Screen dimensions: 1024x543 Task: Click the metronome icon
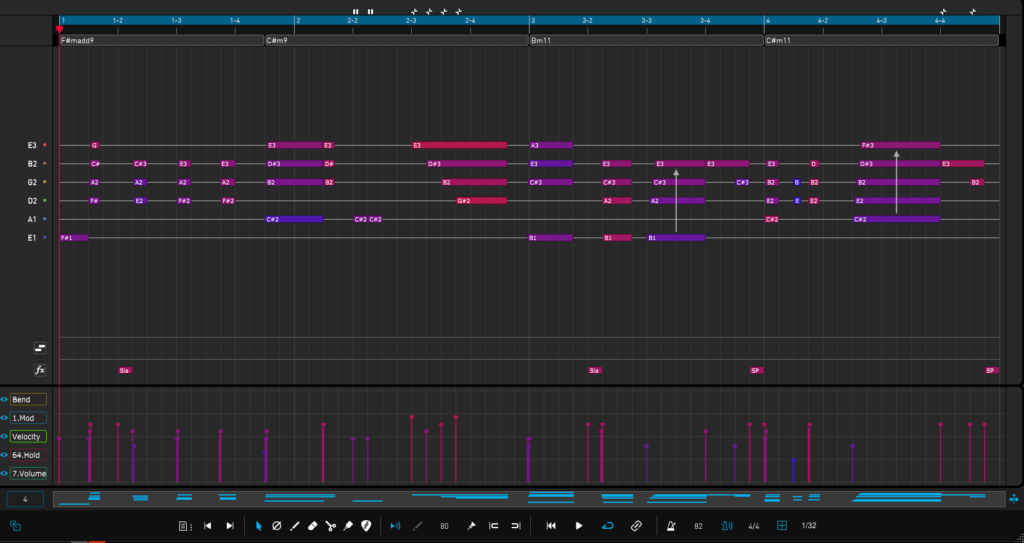(x=671, y=526)
